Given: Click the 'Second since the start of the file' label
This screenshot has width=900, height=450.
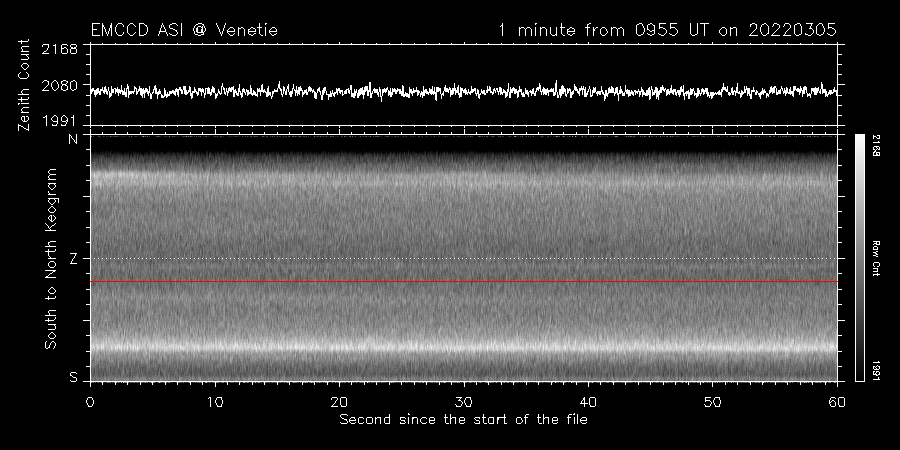Looking at the screenshot, I should coord(463,419).
